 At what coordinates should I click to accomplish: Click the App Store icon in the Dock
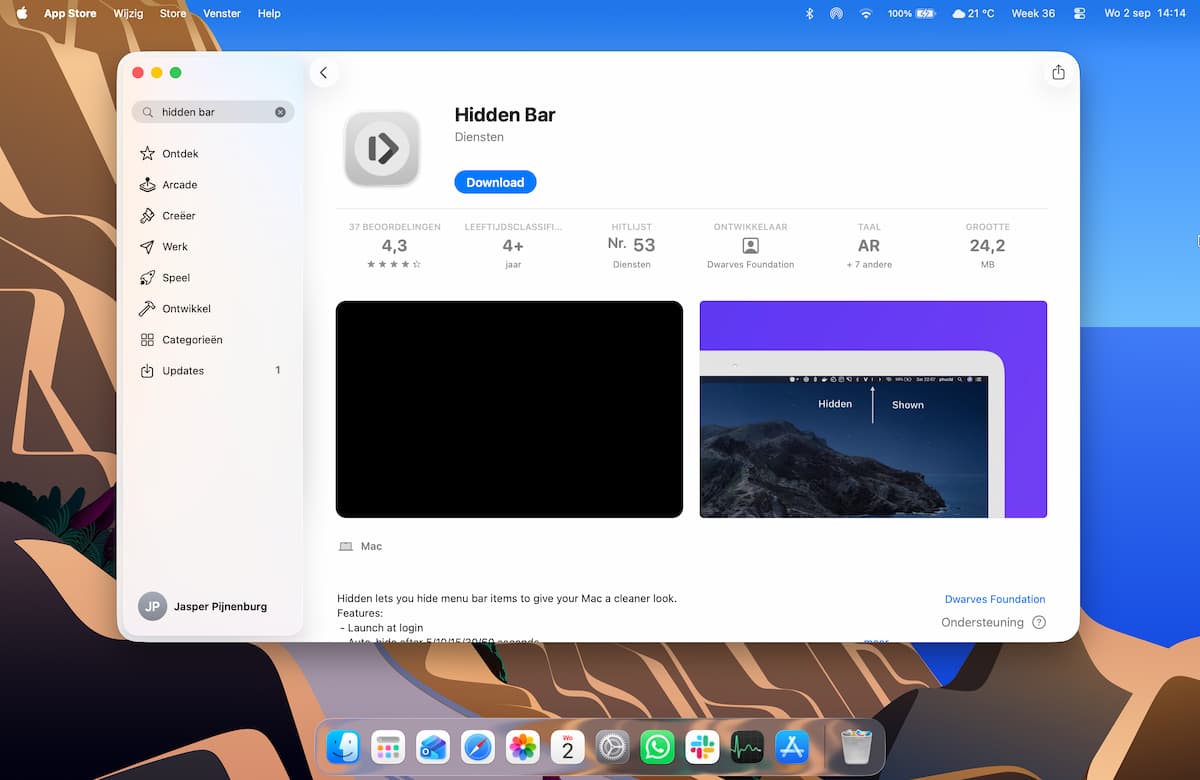pos(792,747)
